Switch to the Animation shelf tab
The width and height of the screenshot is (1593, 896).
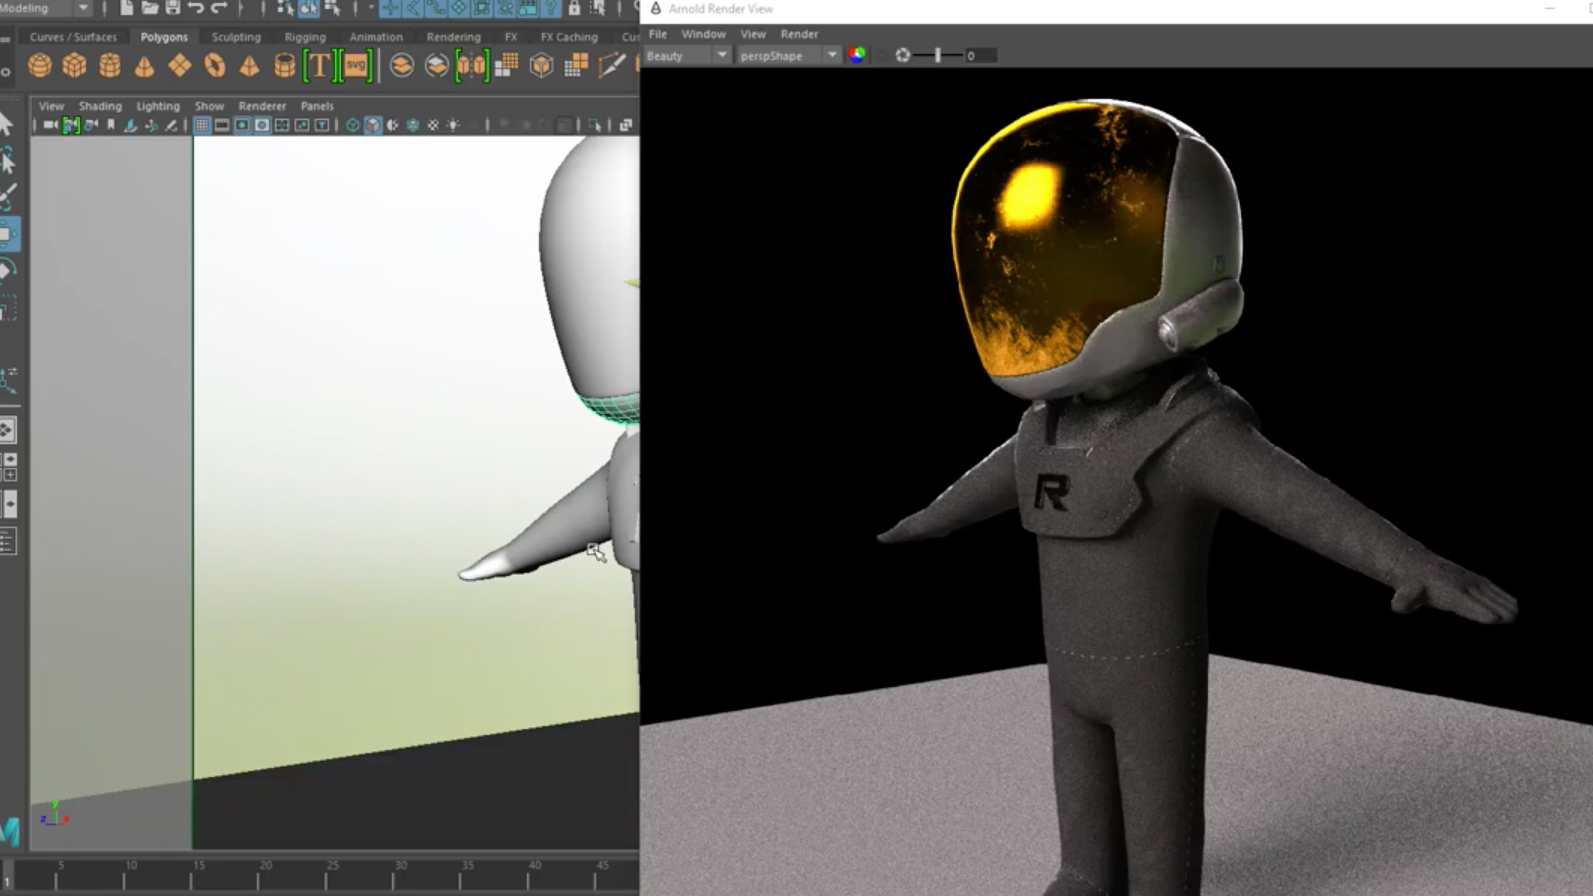click(376, 37)
